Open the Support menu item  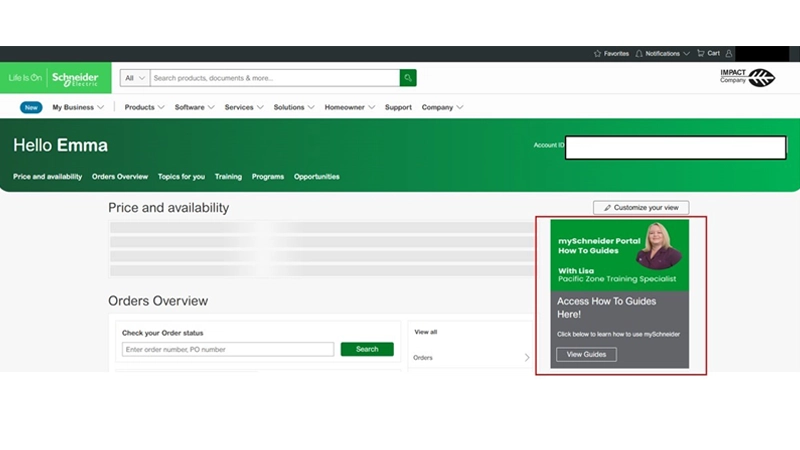click(x=398, y=107)
